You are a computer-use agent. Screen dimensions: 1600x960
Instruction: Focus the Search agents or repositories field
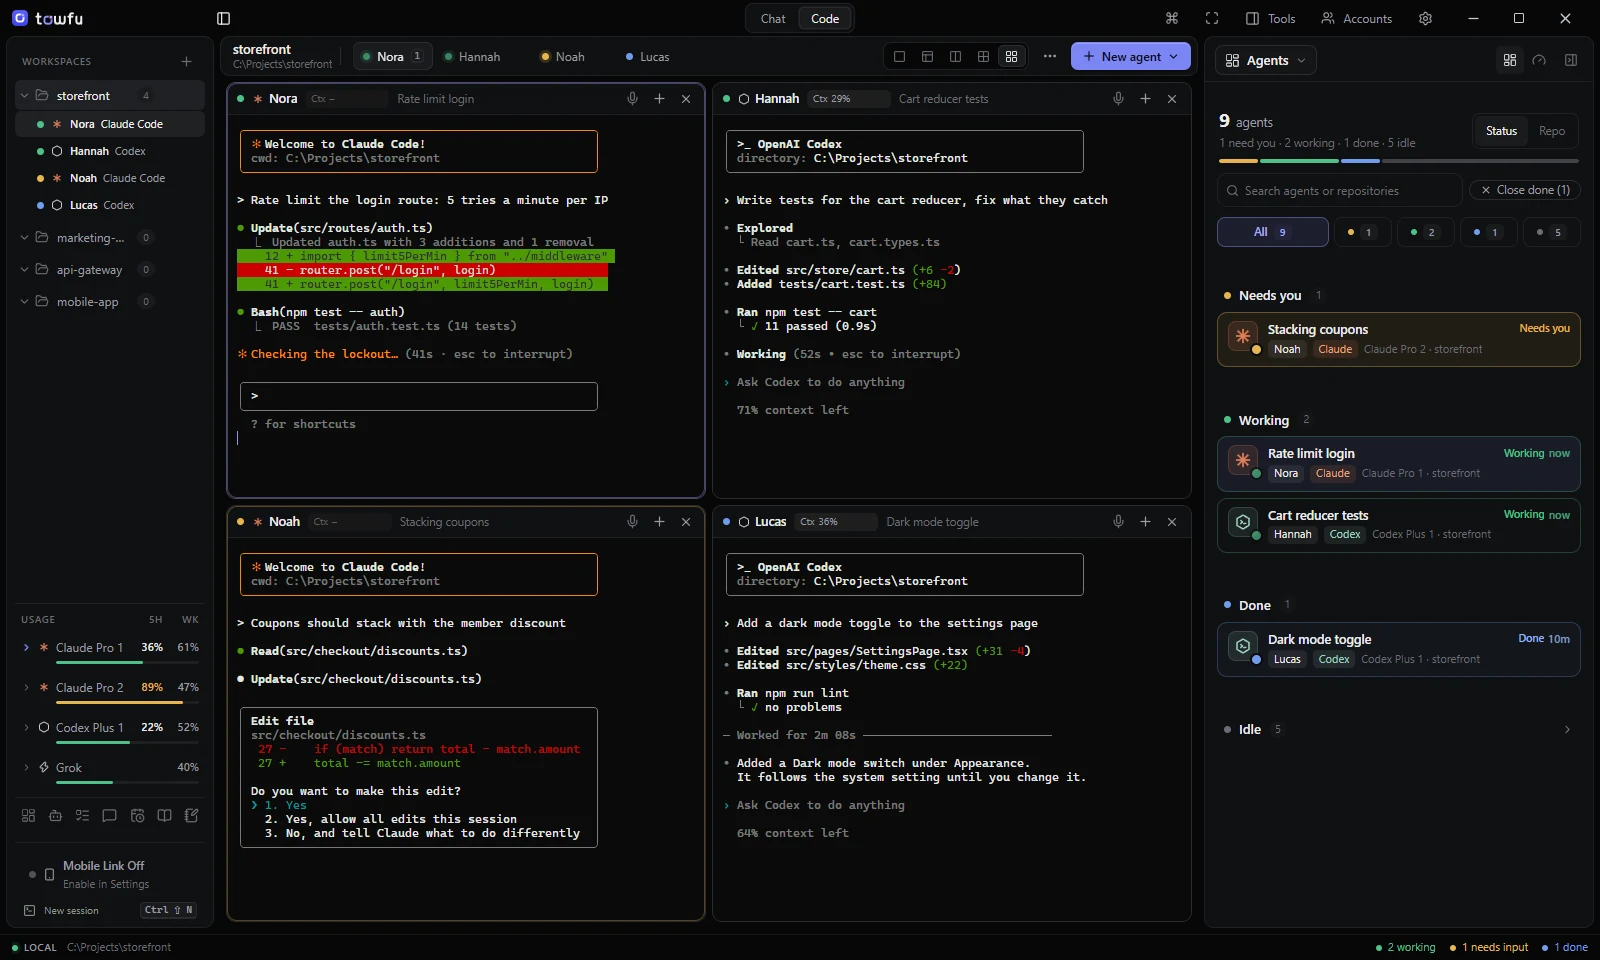tap(1339, 190)
